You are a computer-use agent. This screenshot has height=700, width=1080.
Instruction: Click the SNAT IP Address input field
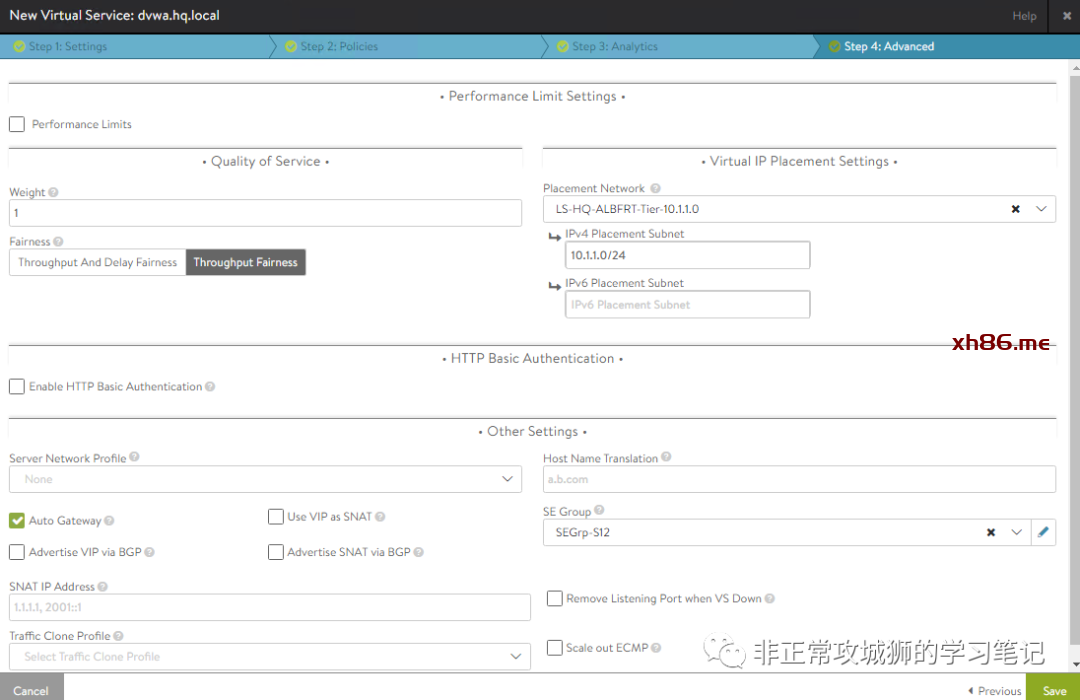pyautogui.click(x=270, y=607)
